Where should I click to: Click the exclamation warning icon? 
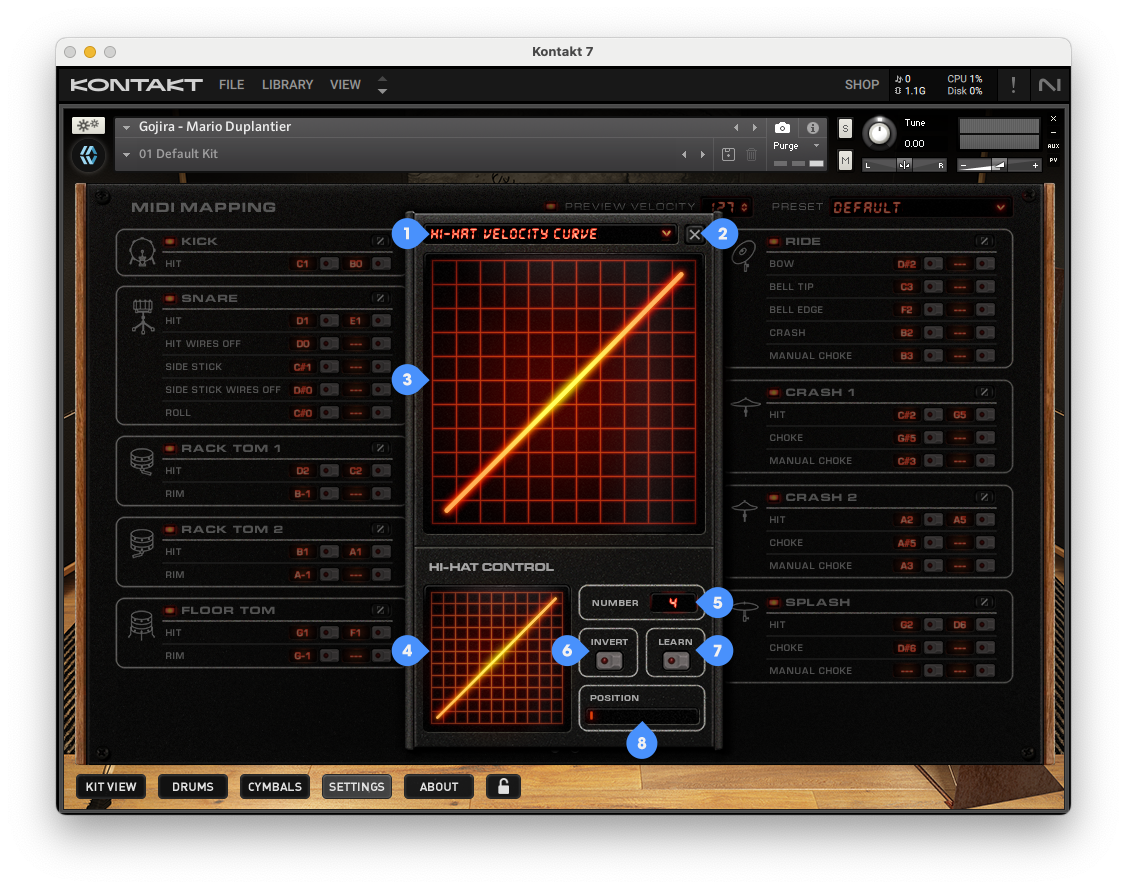coord(1013,85)
